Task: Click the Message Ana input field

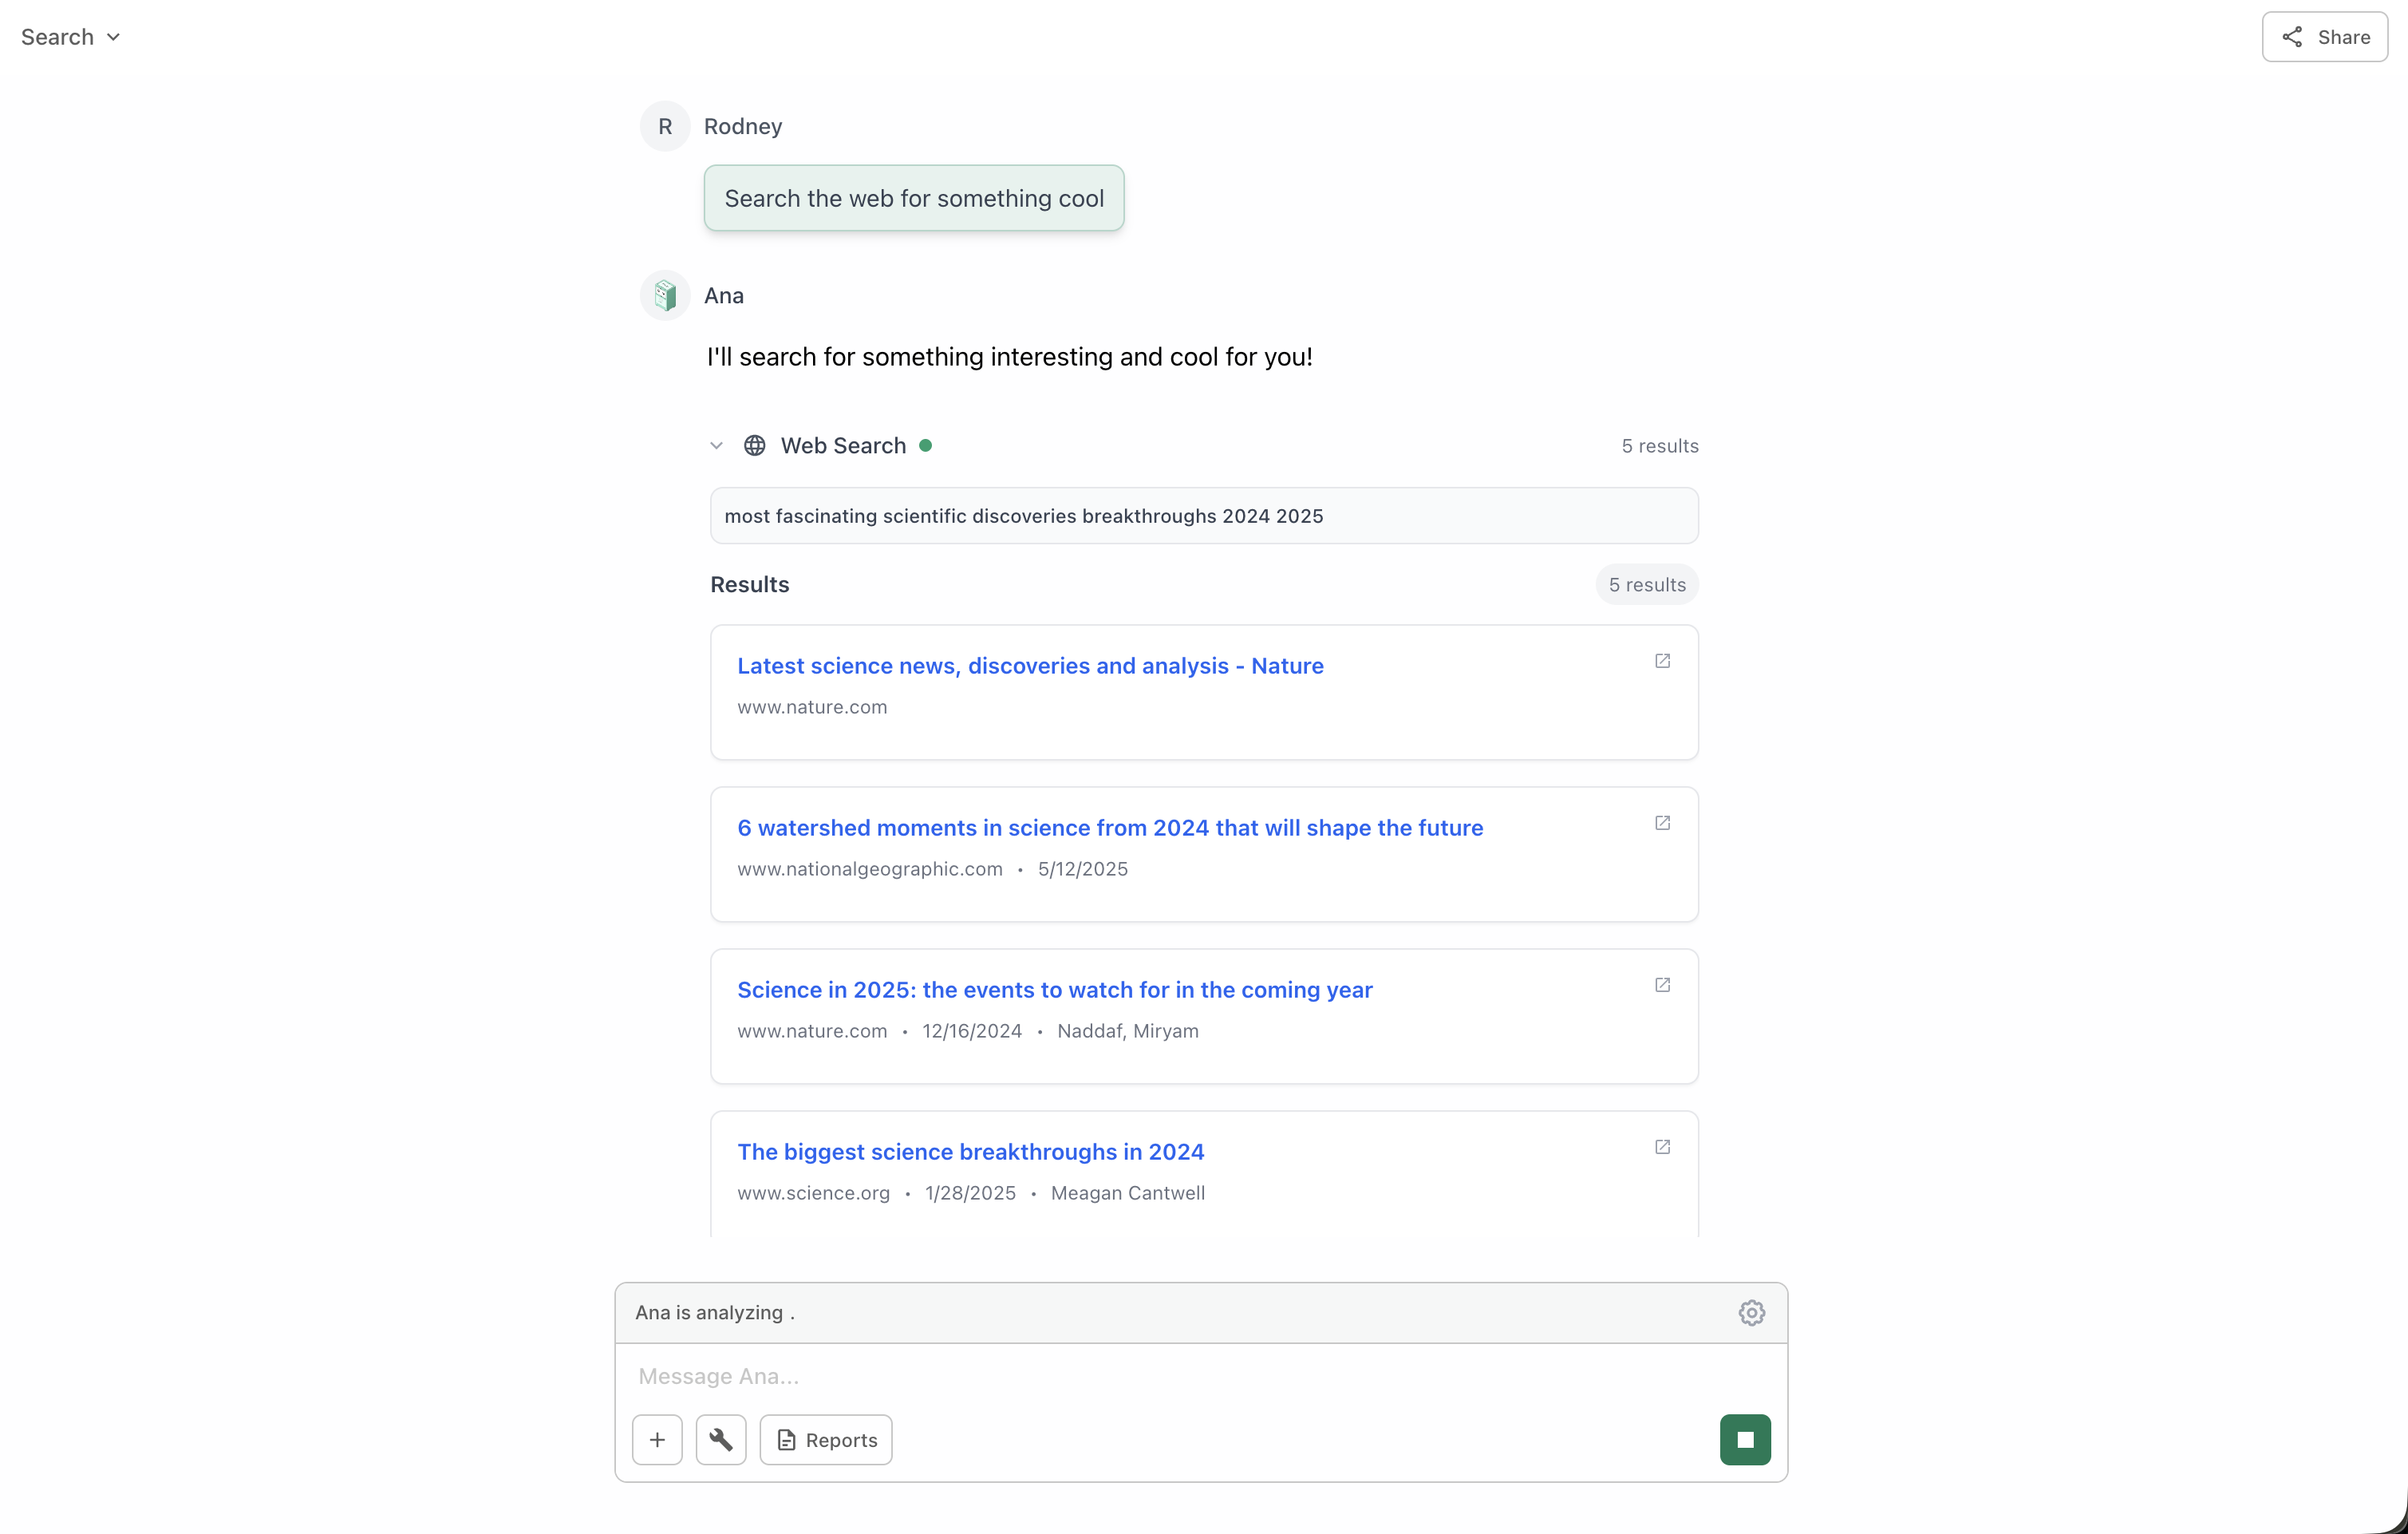Action: coord(1100,1376)
